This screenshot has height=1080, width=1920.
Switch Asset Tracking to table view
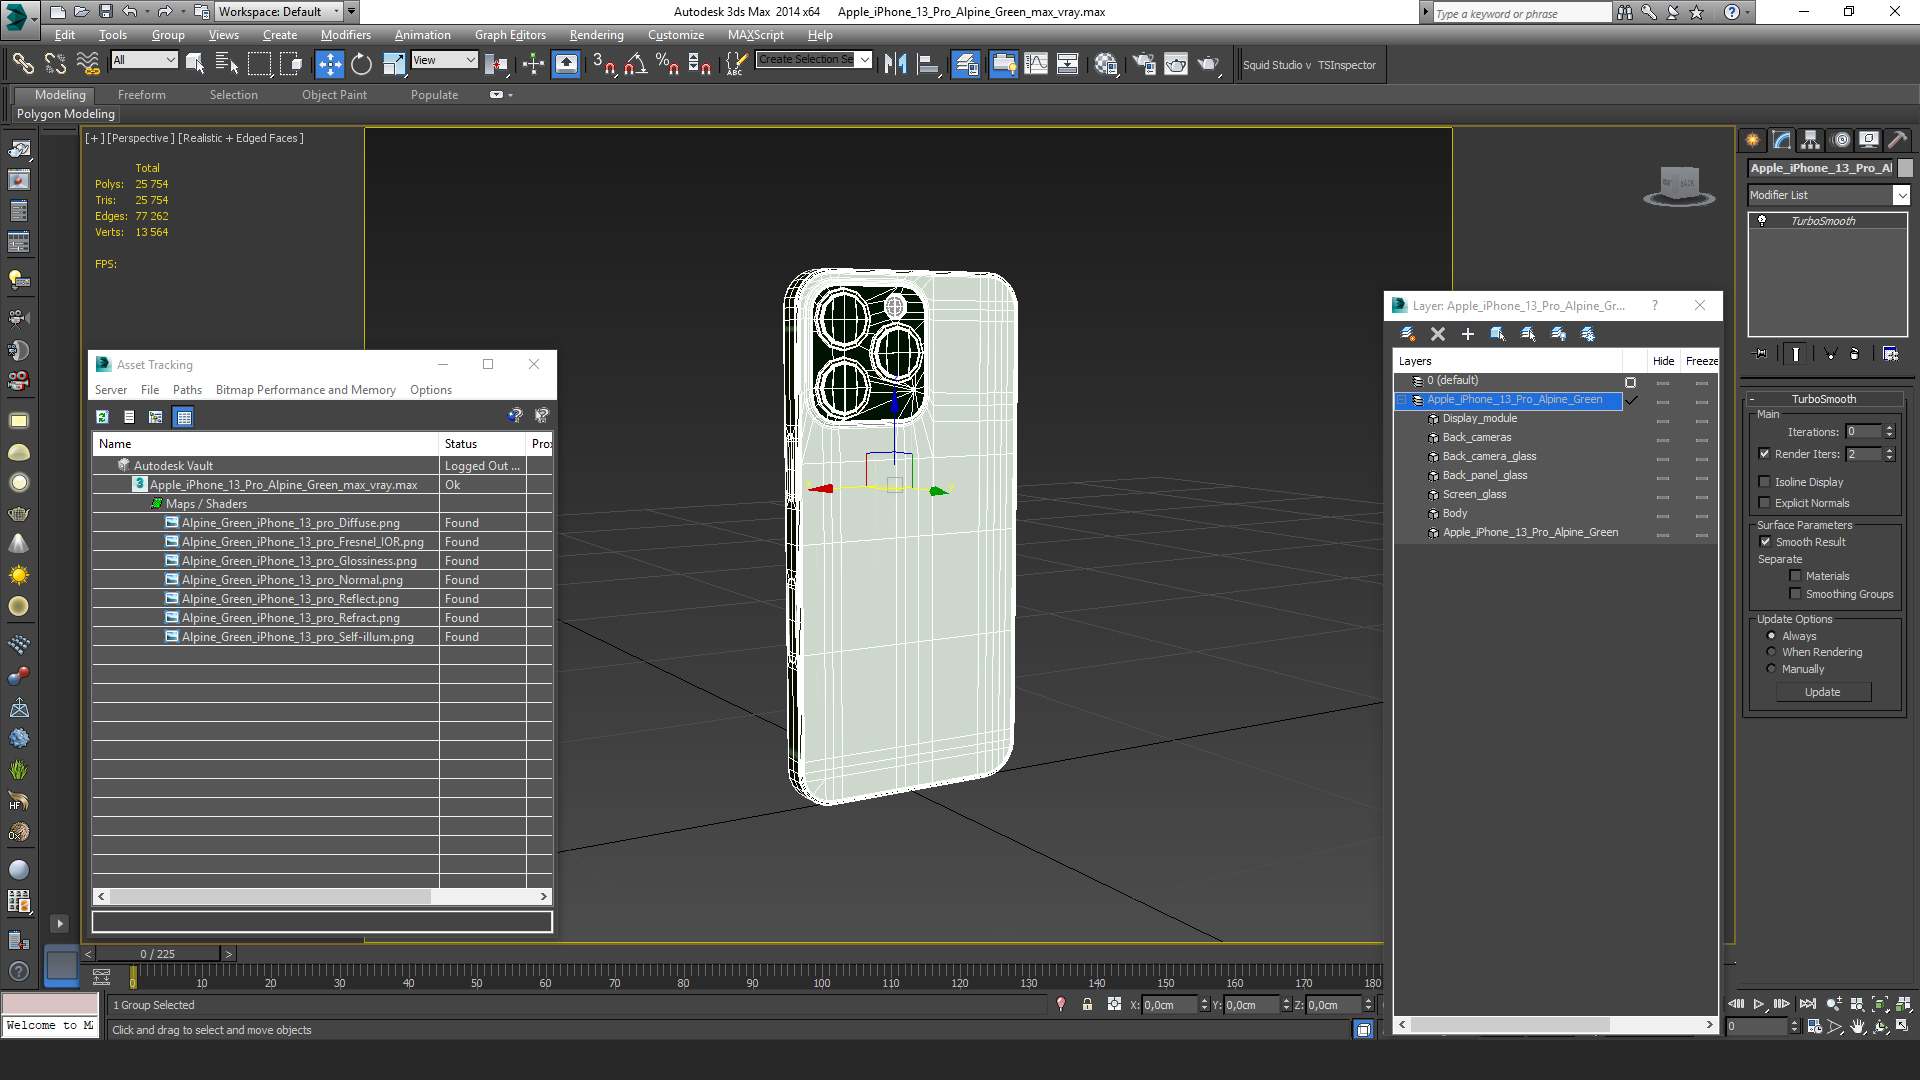184,417
